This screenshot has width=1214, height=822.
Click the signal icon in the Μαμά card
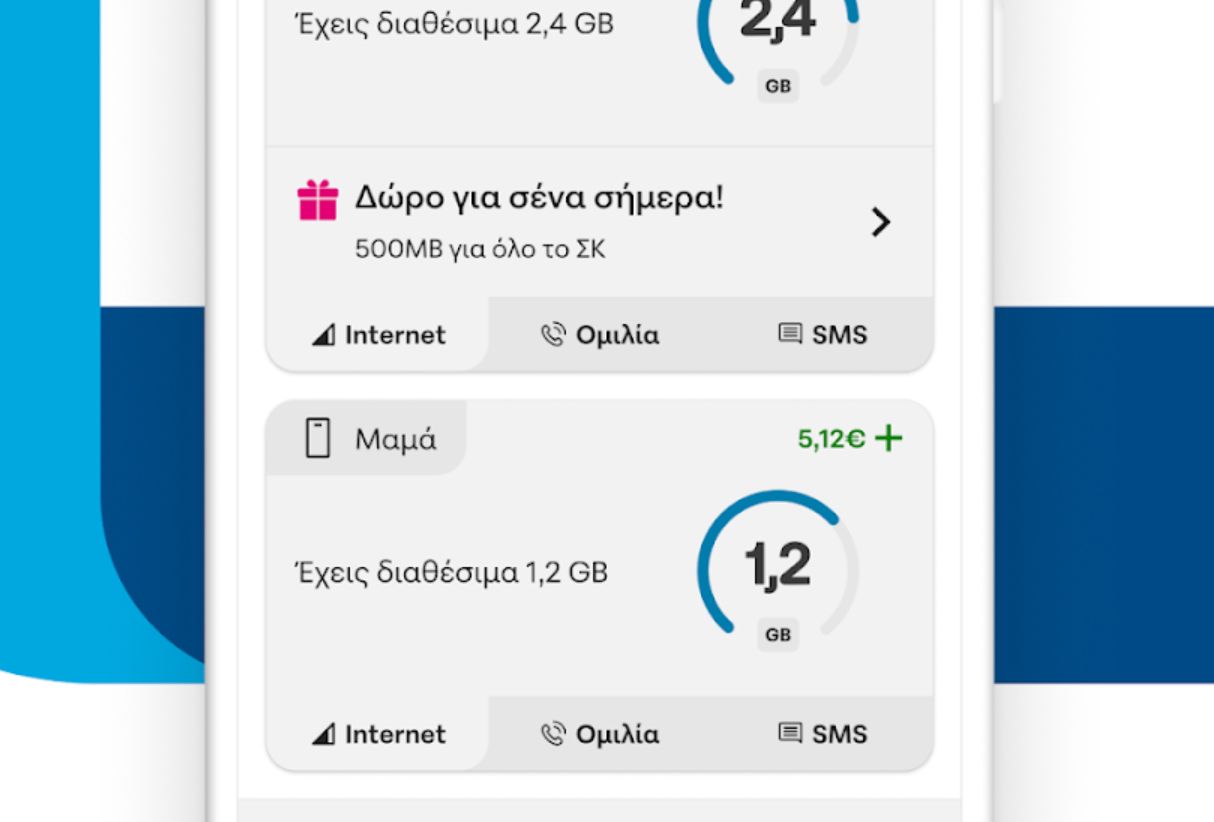pyautogui.click(x=323, y=735)
